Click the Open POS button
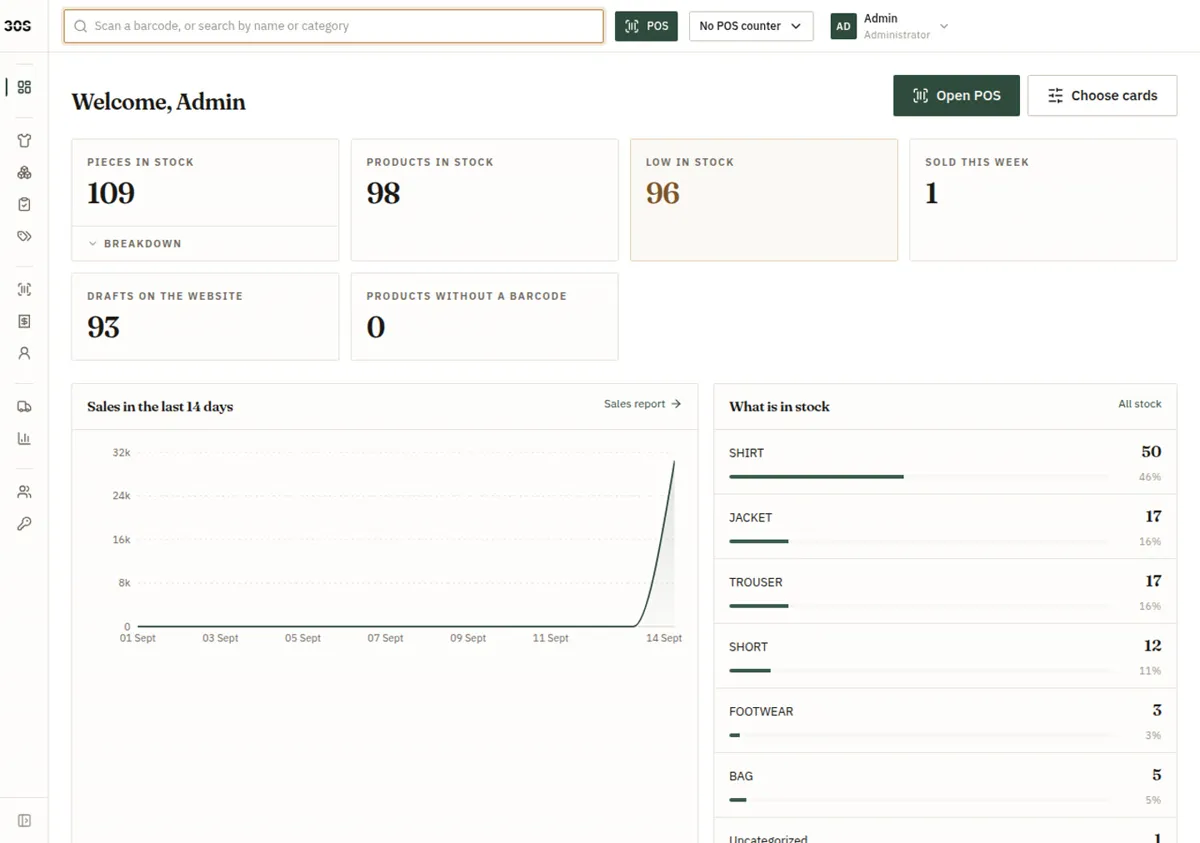Screen dimensions: 1200x843 (956, 96)
